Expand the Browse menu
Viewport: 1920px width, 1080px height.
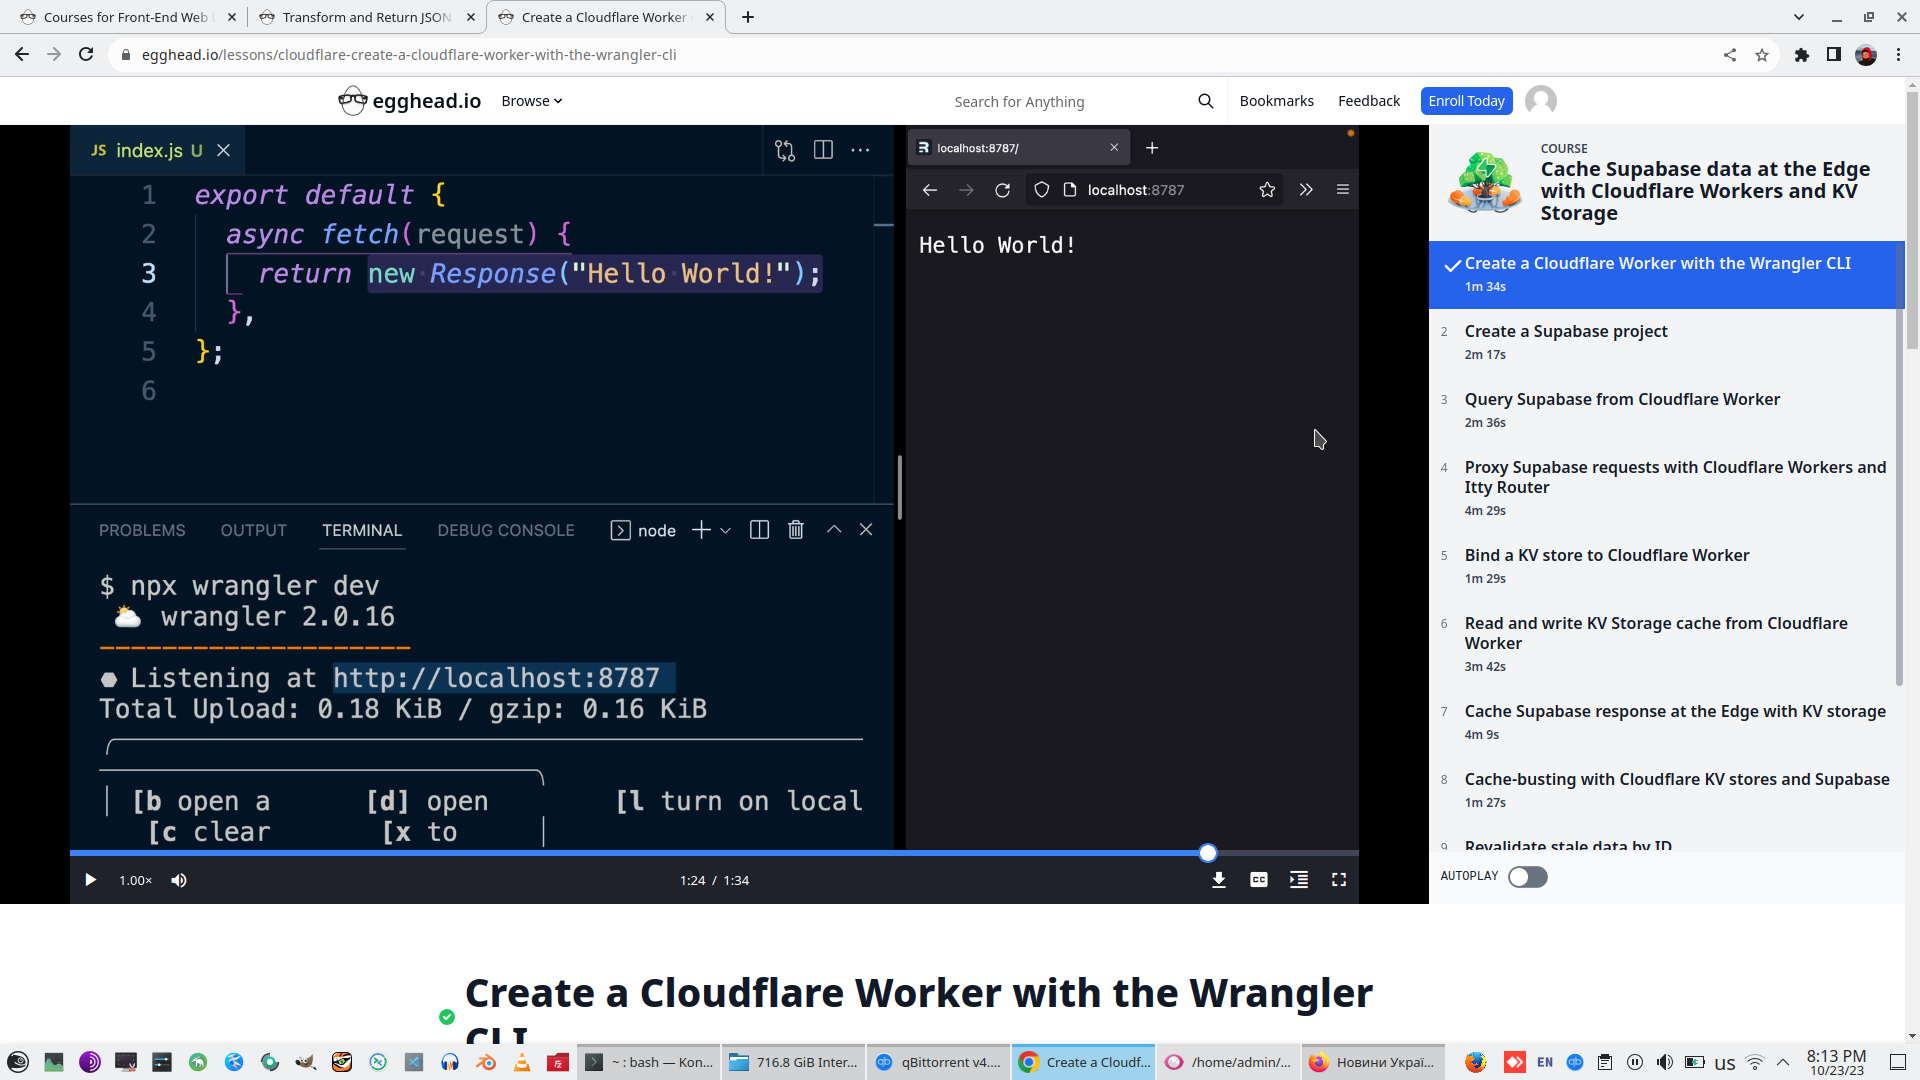point(531,101)
